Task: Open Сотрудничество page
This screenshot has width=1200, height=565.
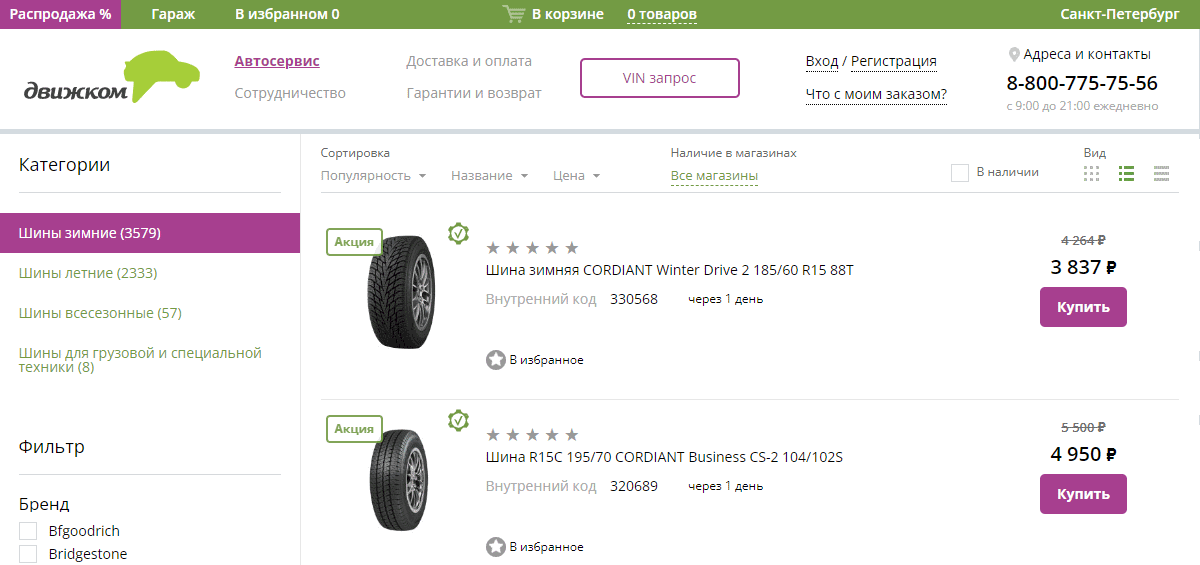Action: point(290,93)
